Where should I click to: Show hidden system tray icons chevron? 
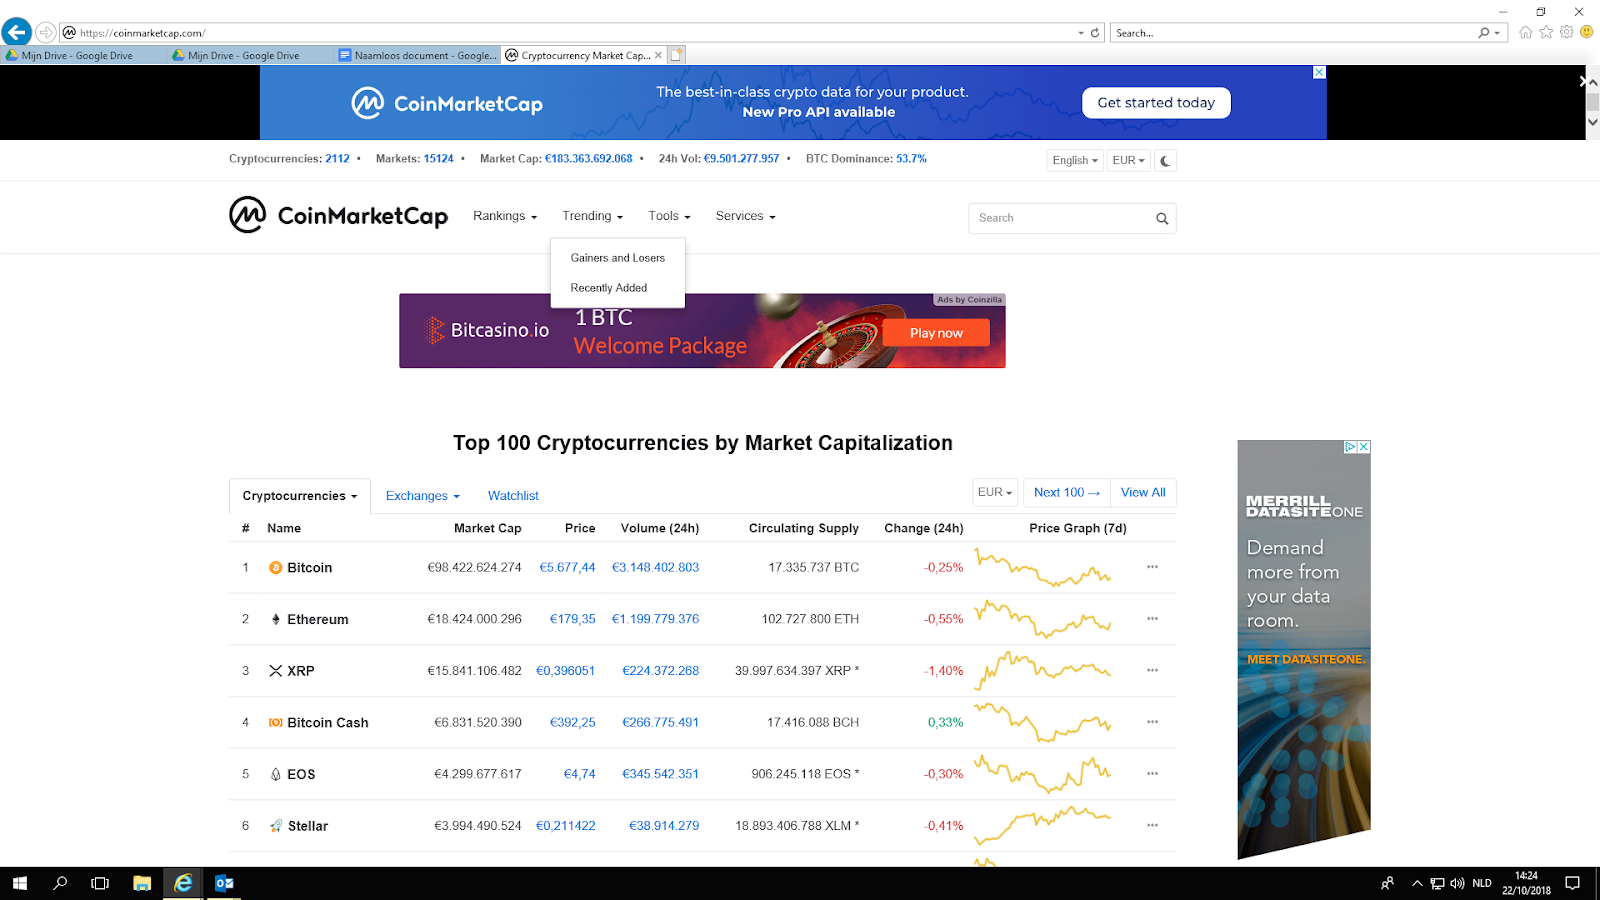(1417, 883)
